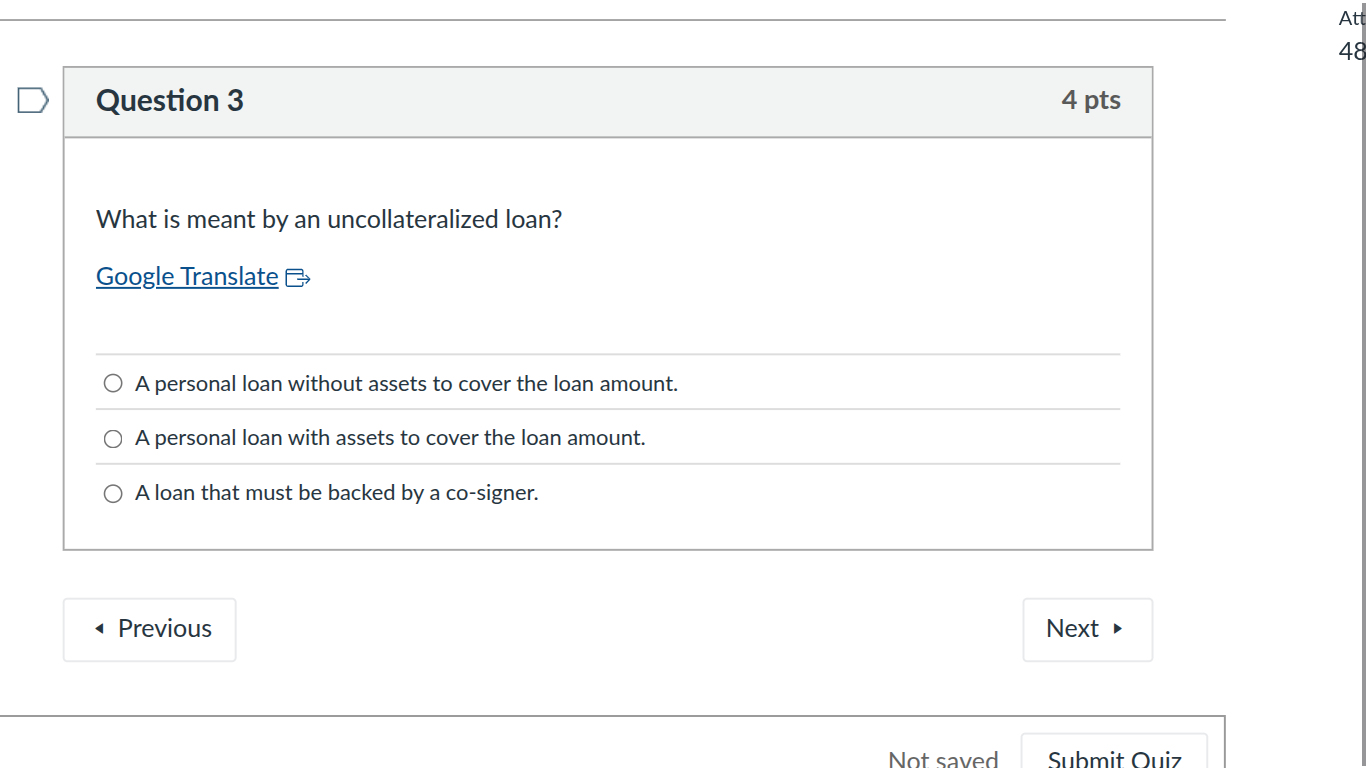
Task: Click the answer text mentioning no assets
Action: pyautogui.click(x=407, y=383)
